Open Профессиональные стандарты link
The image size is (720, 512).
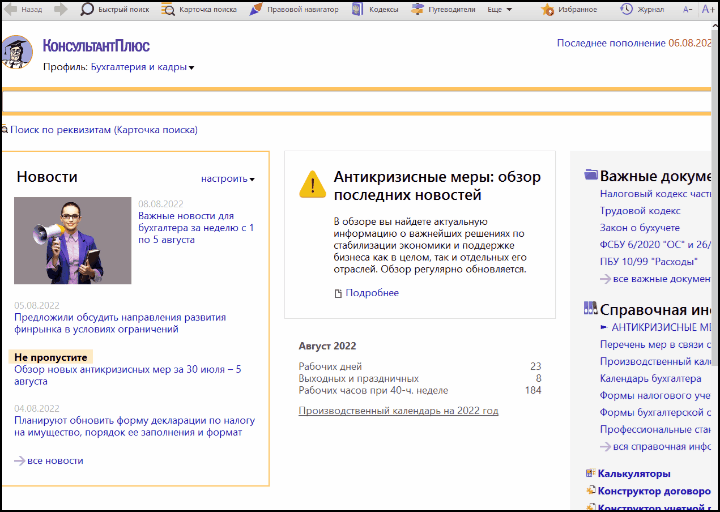click(x=655, y=429)
